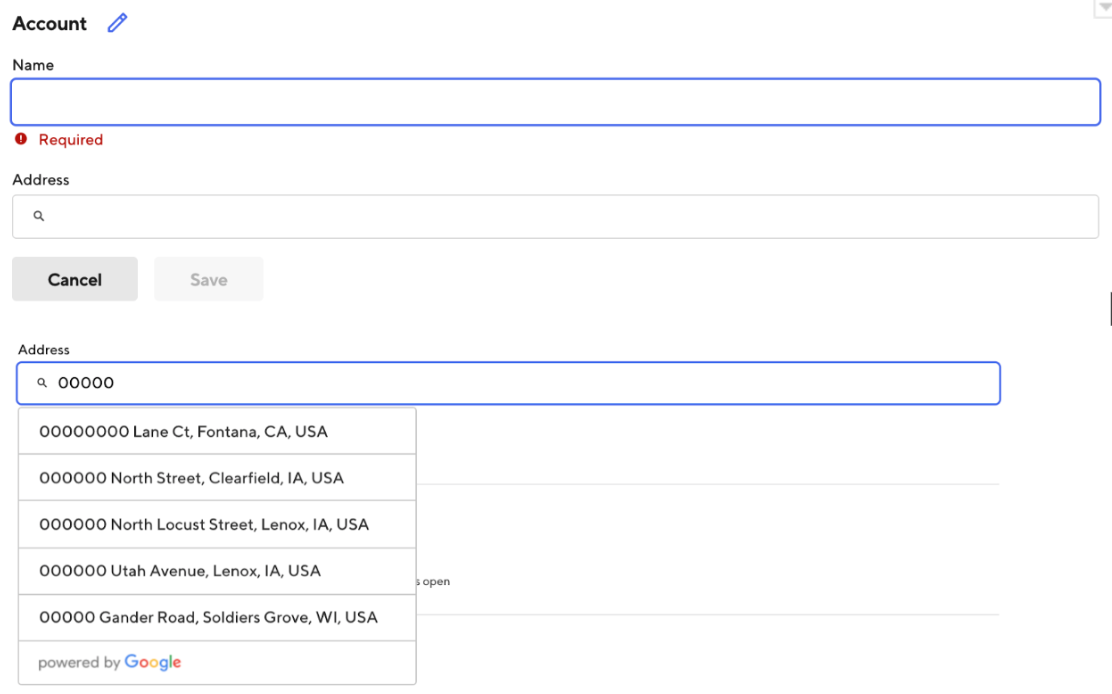
Task: Click the search icon next to 00000
Action: pos(42,383)
